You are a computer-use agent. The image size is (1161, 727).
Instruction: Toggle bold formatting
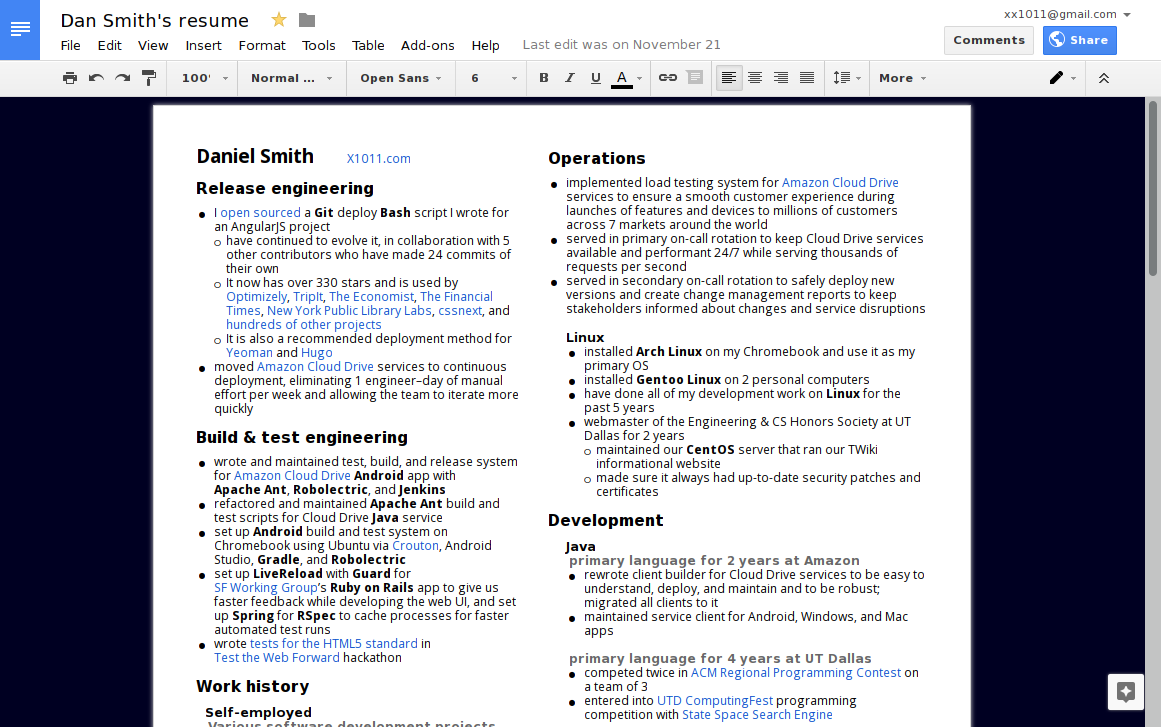tap(543, 78)
